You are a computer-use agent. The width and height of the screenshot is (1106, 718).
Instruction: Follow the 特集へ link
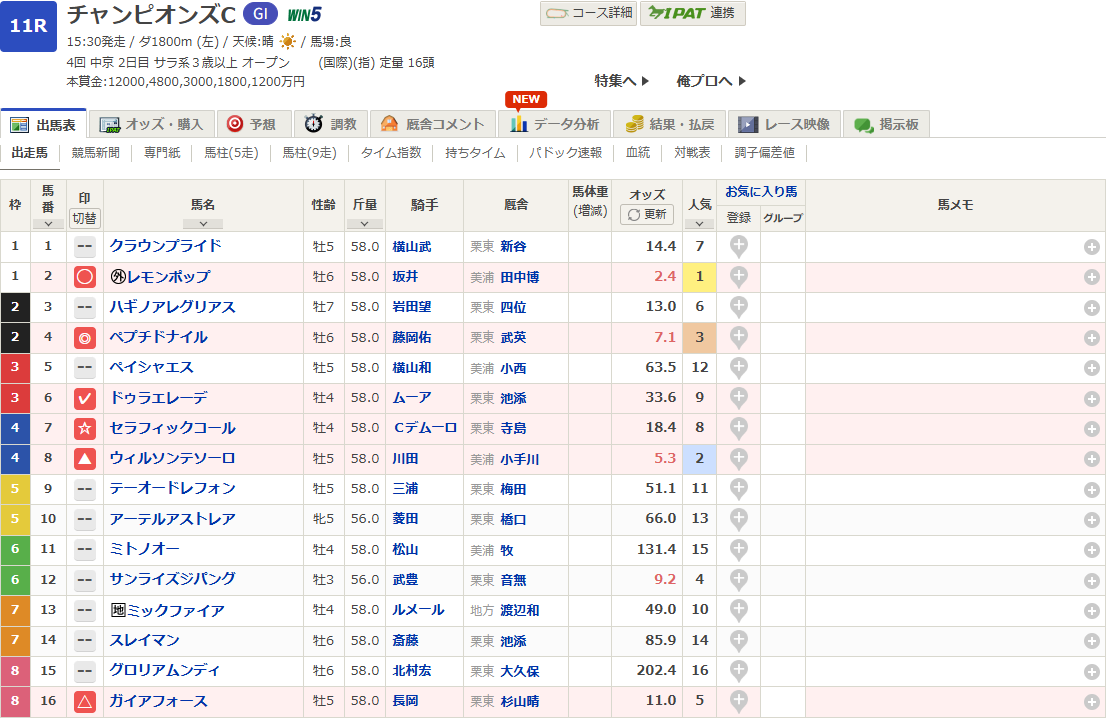pos(622,81)
